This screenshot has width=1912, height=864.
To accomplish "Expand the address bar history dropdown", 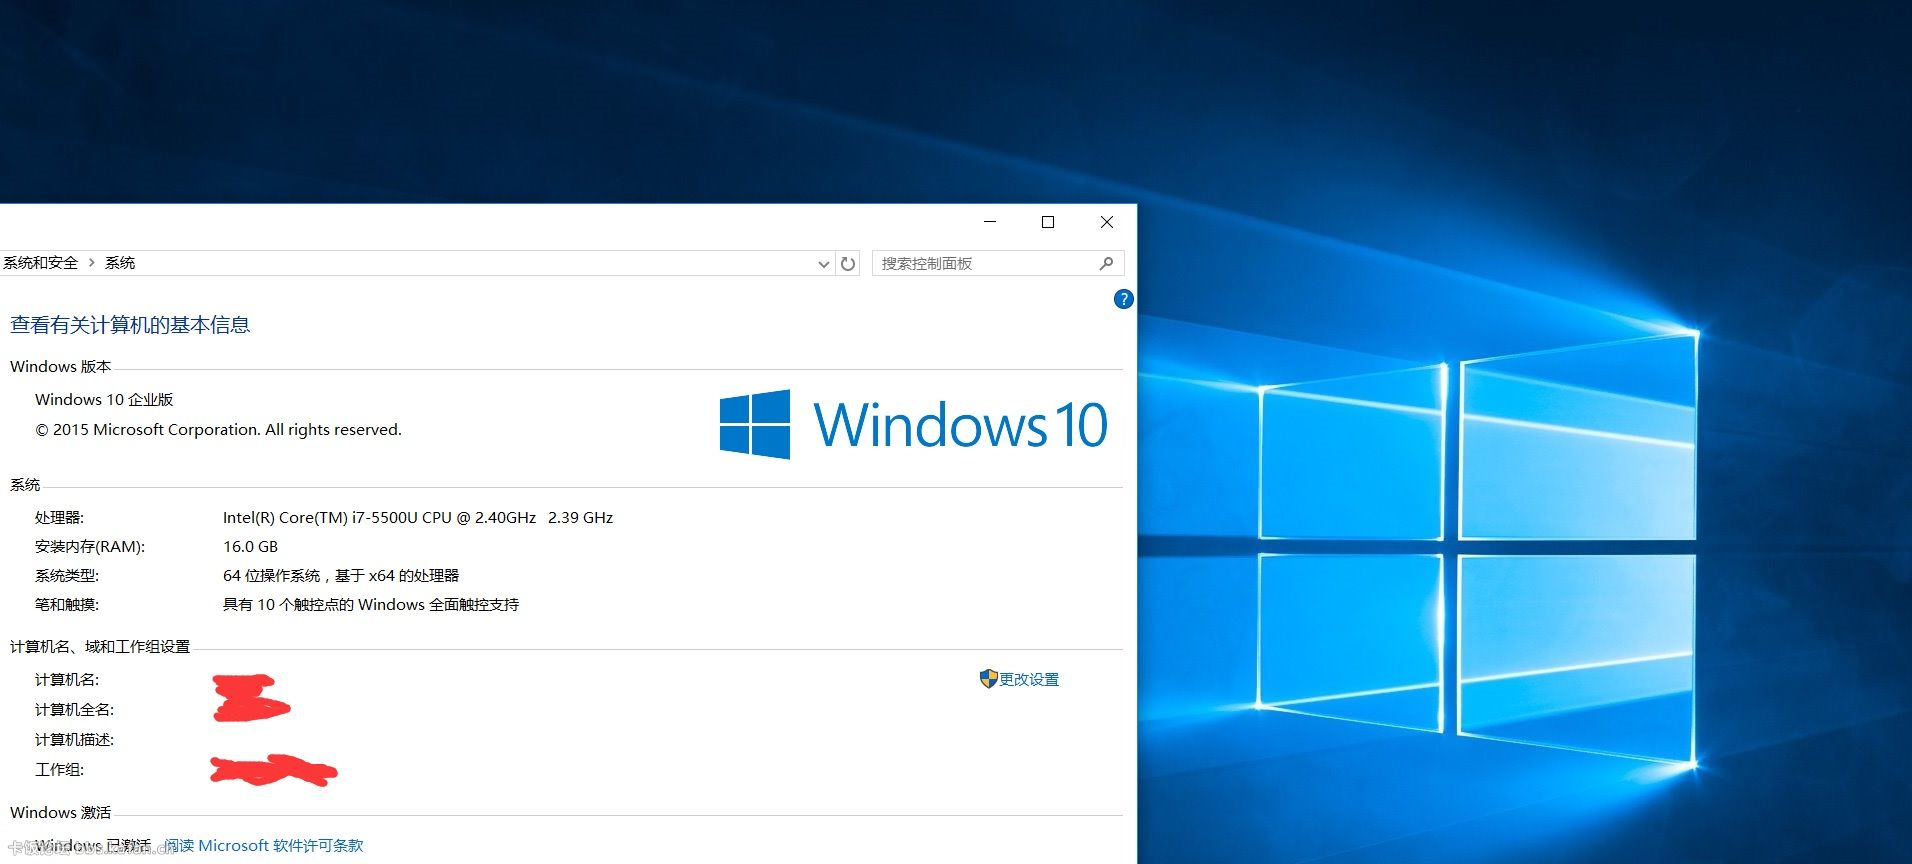I will [823, 264].
